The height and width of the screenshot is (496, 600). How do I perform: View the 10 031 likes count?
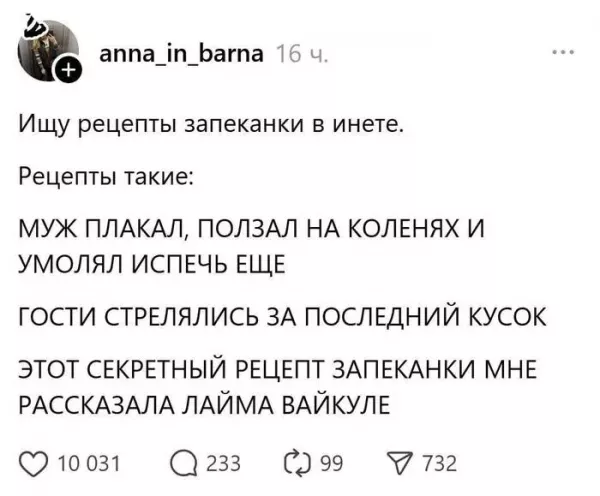[91, 462]
